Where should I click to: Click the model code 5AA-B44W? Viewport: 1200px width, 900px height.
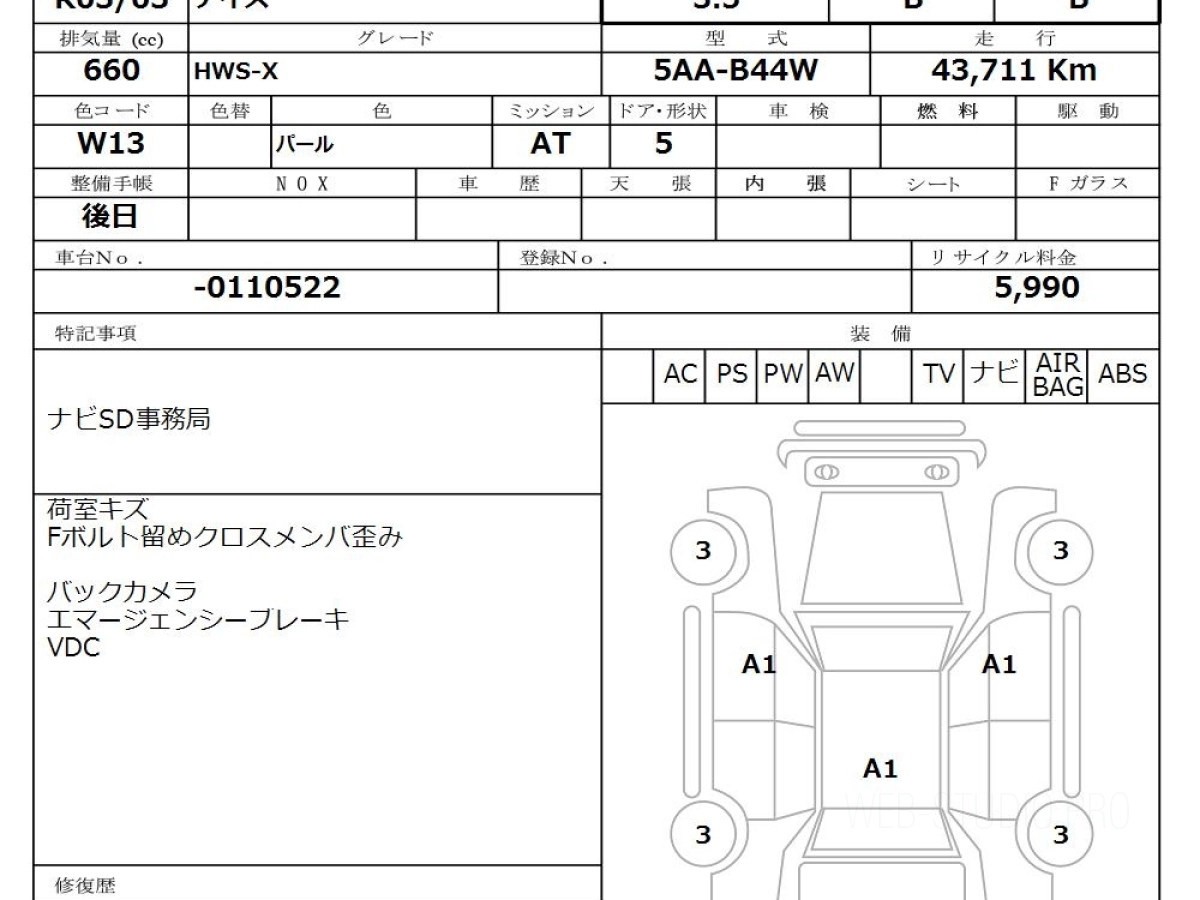736,71
